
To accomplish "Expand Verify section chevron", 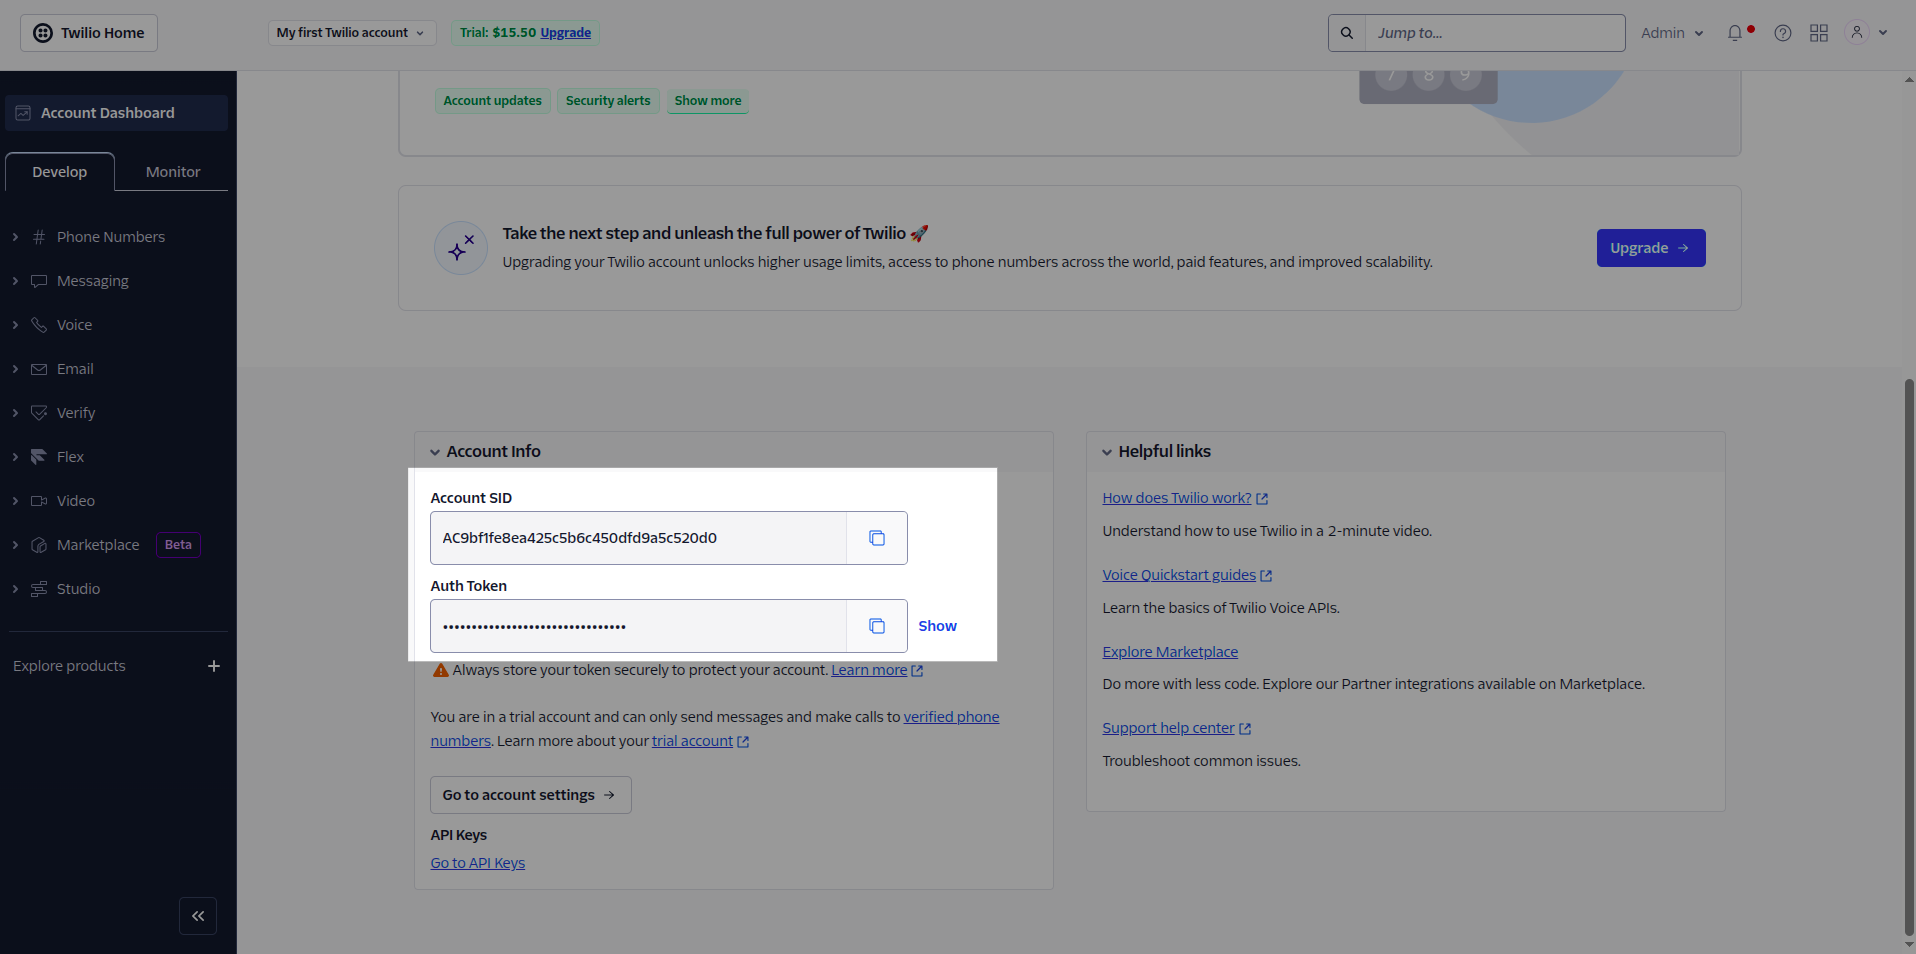I will pos(15,413).
